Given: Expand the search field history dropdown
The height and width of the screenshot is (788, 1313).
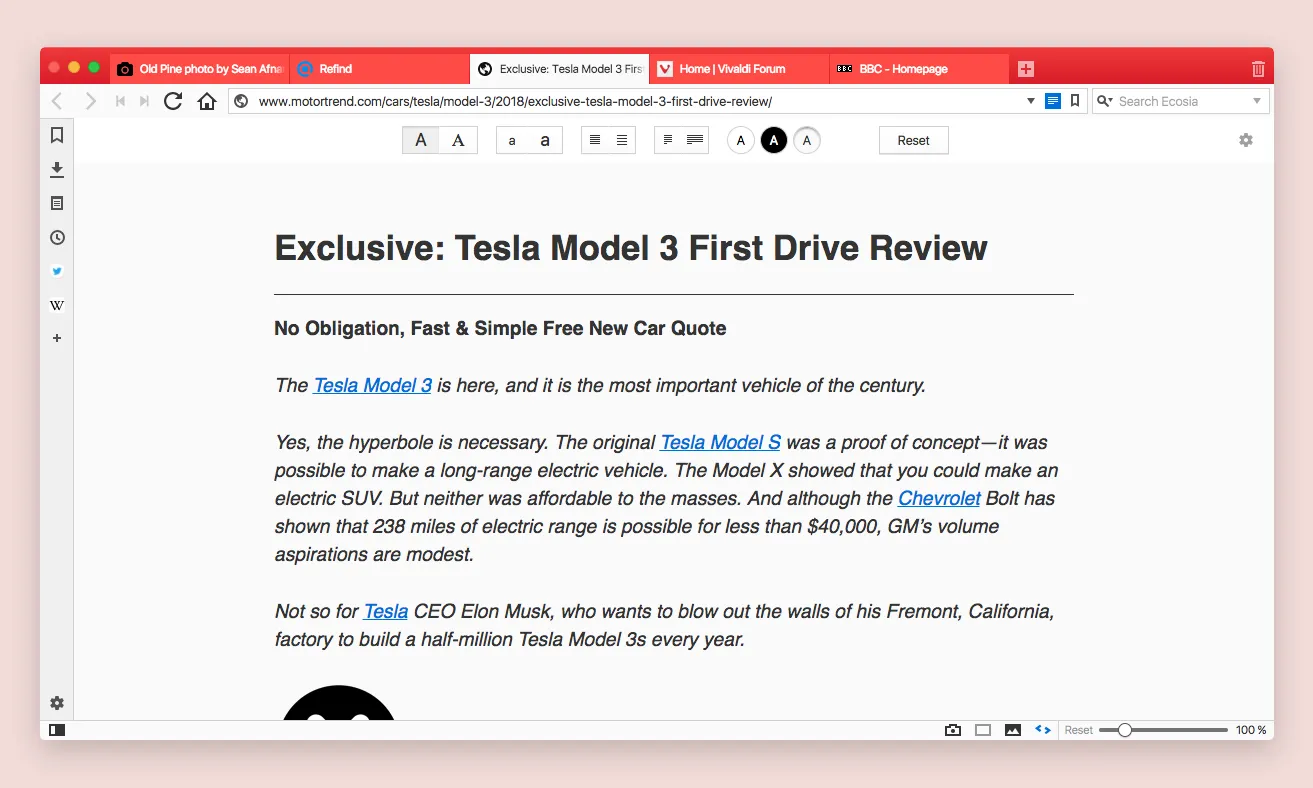Looking at the screenshot, I should click(x=1257, y=101).
